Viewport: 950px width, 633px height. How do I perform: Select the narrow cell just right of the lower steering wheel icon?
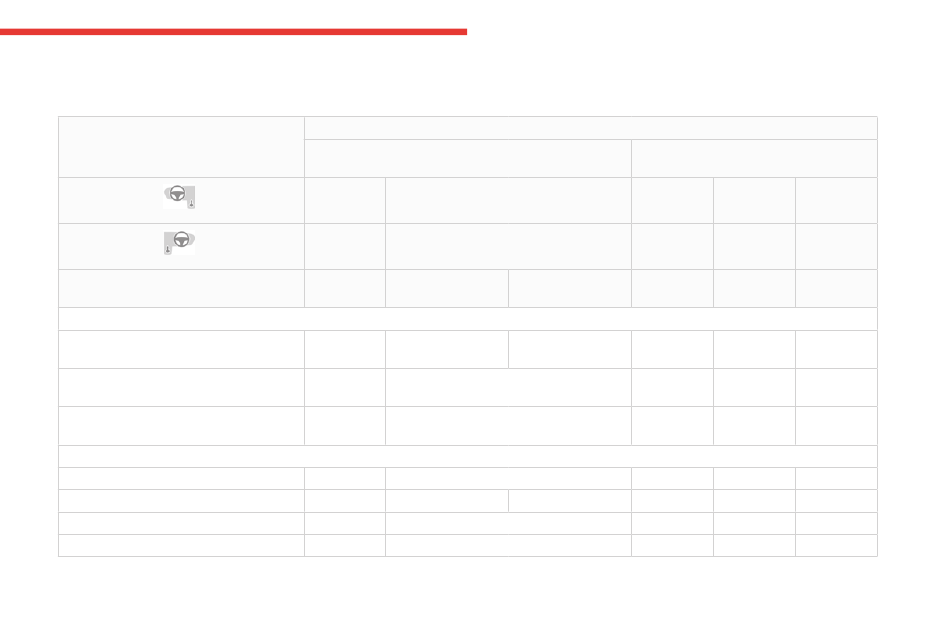(345, 247)
